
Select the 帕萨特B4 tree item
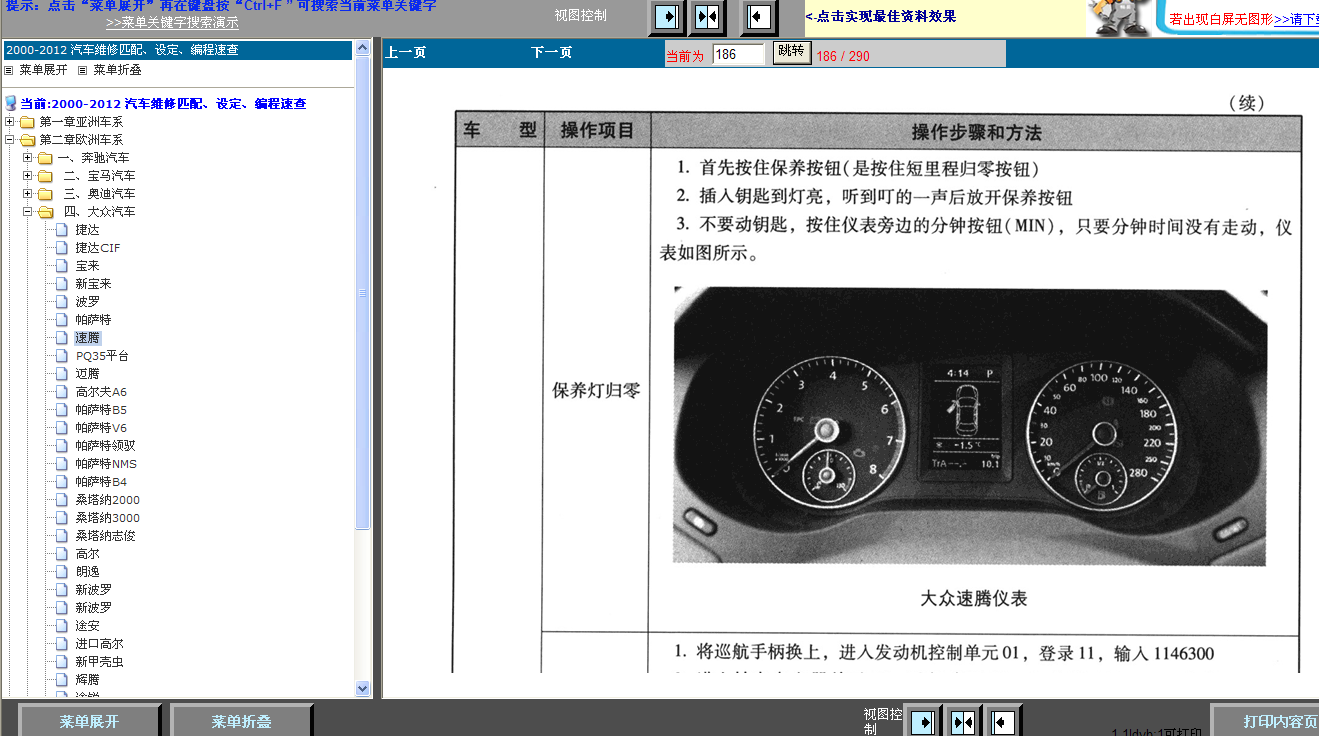click(101, 482)
